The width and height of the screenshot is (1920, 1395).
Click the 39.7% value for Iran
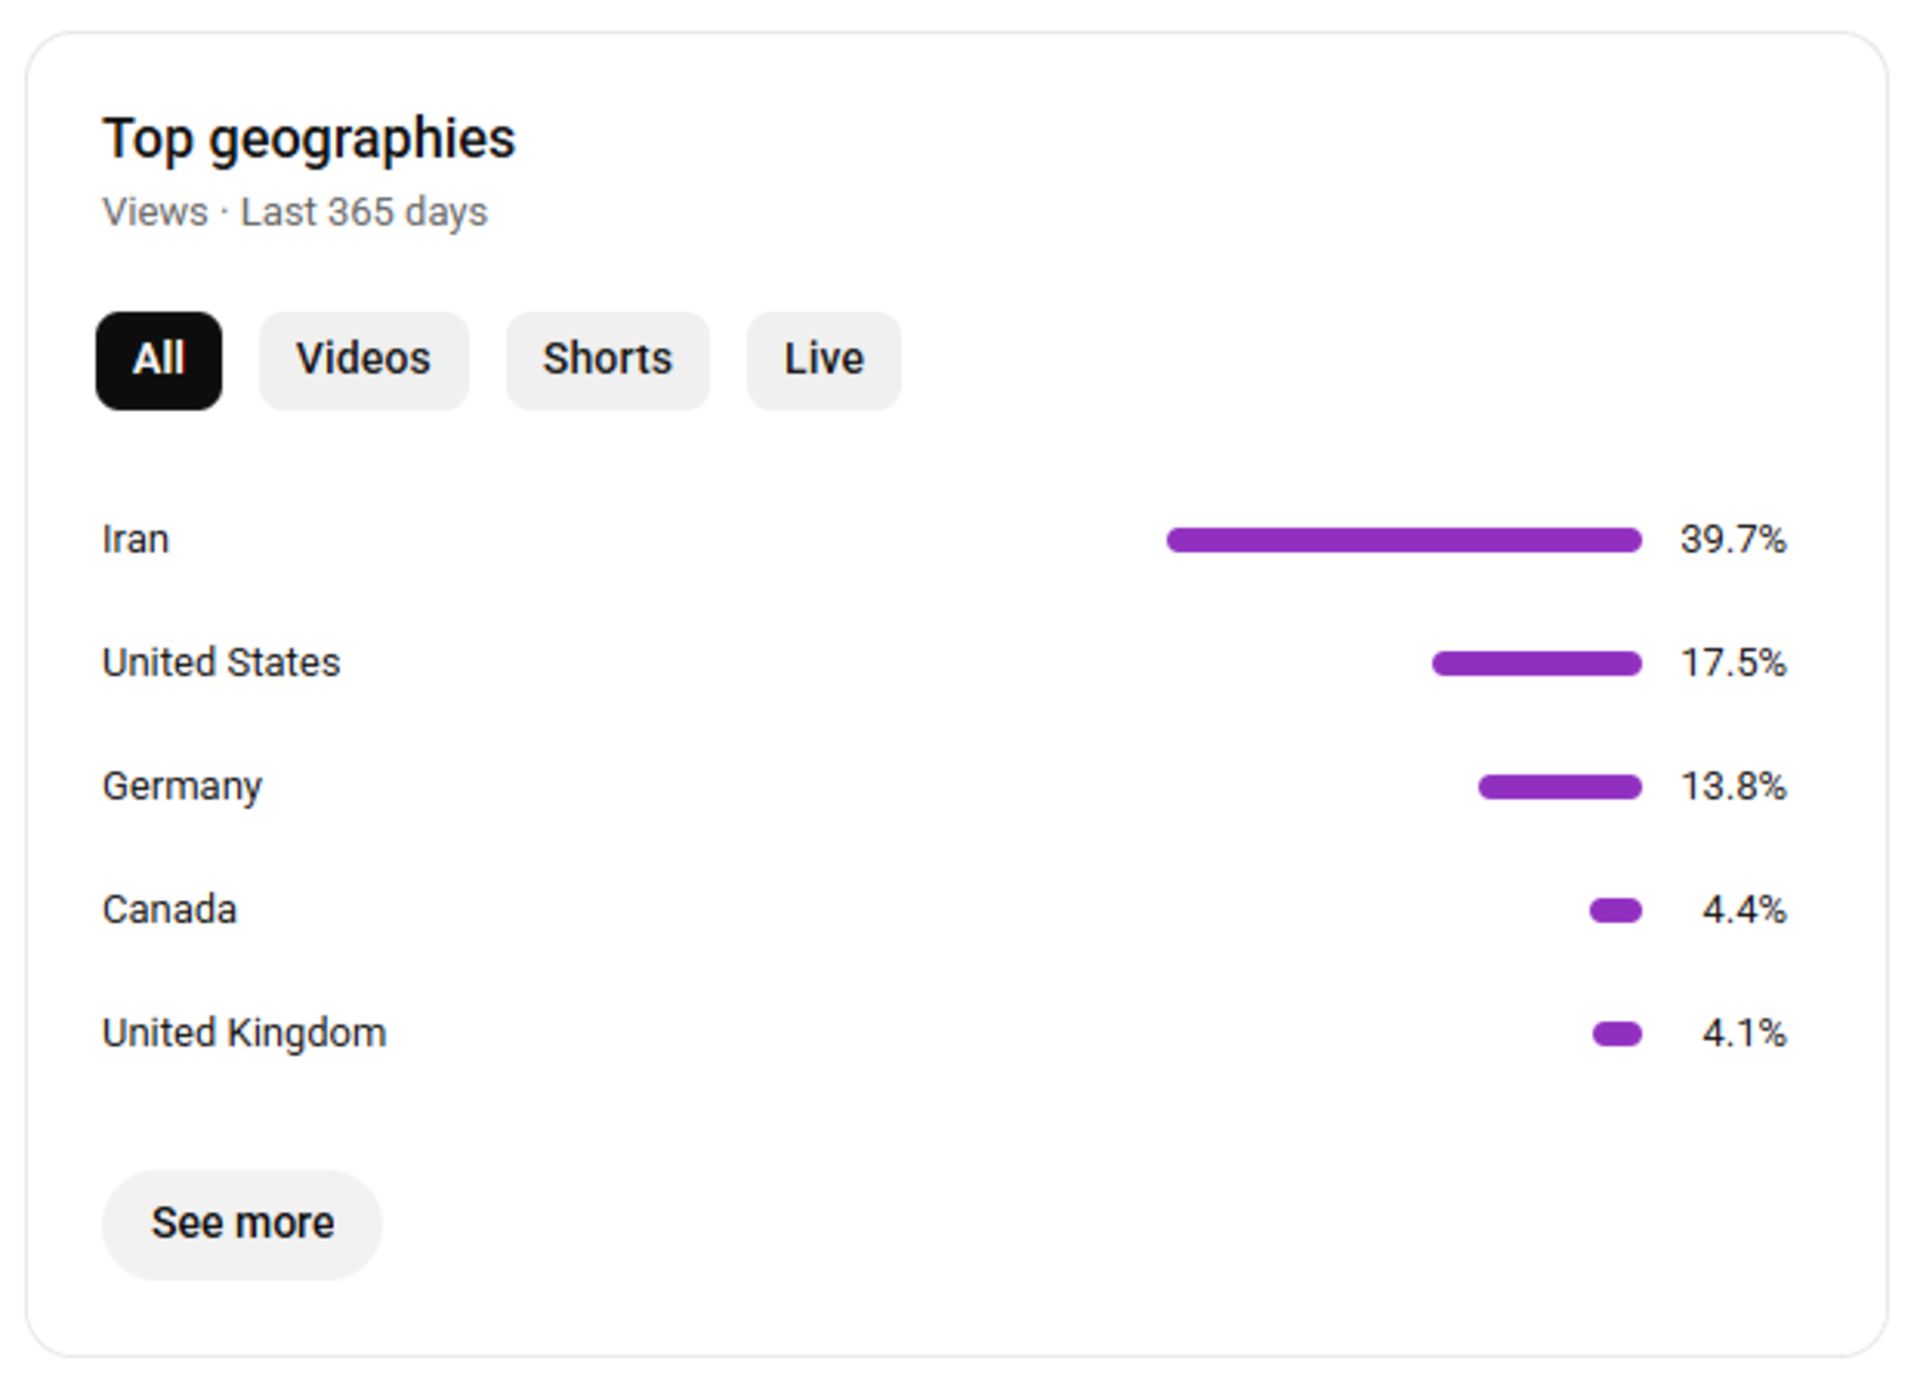tap(1732, 540)
